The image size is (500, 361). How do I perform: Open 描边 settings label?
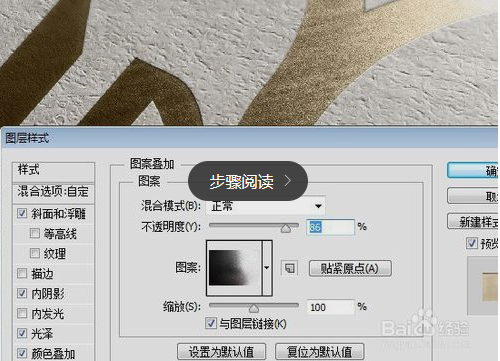(42, 274)
